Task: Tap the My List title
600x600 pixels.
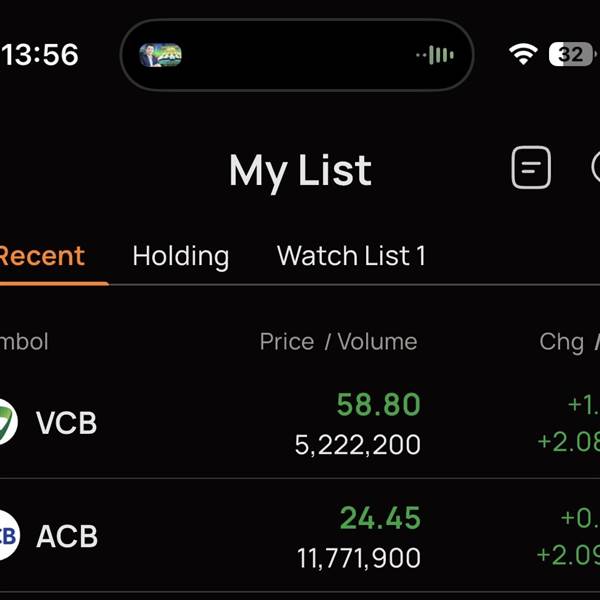Action: point(300,171)
